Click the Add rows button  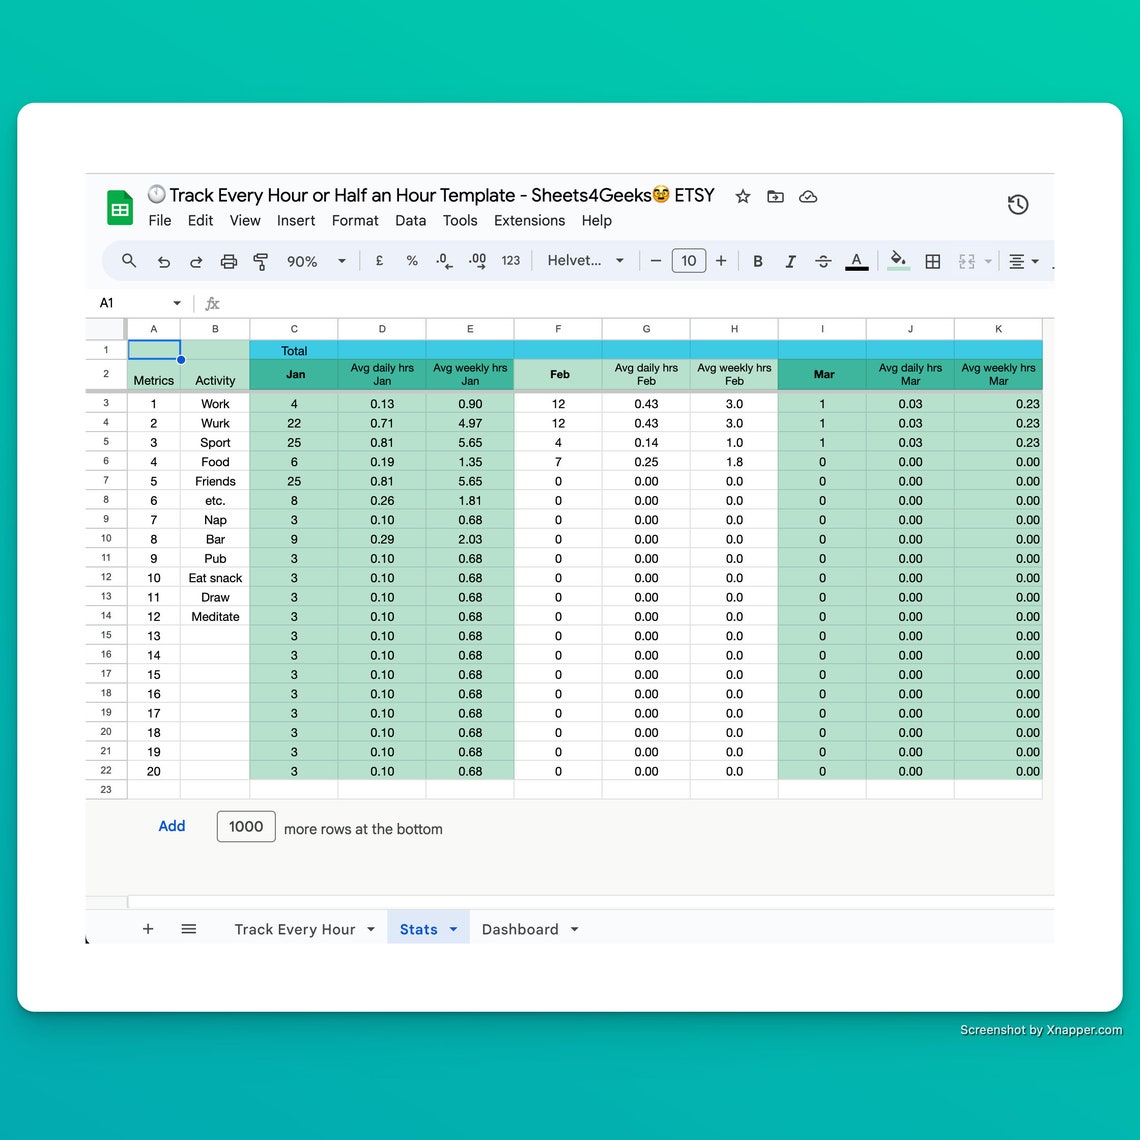coord(171,826)
